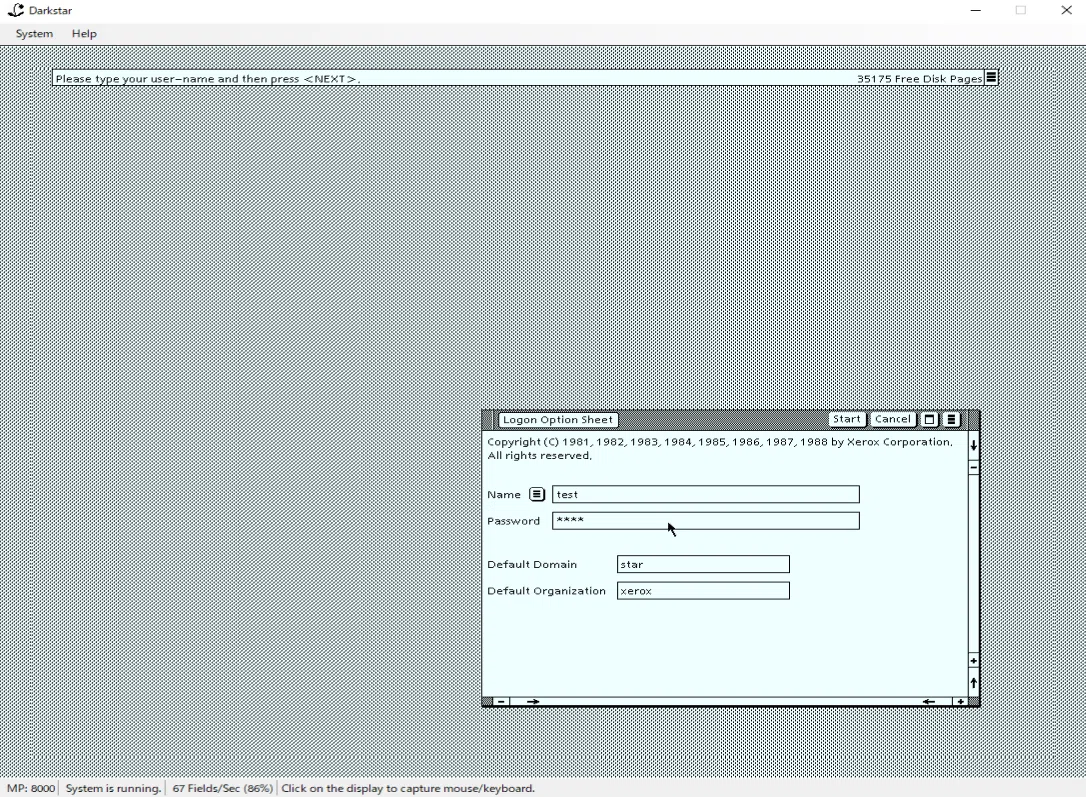Click vertical scrollbar up arrow at bottom
Viewport: 1086px width, 797px height.
pos(973,683)
